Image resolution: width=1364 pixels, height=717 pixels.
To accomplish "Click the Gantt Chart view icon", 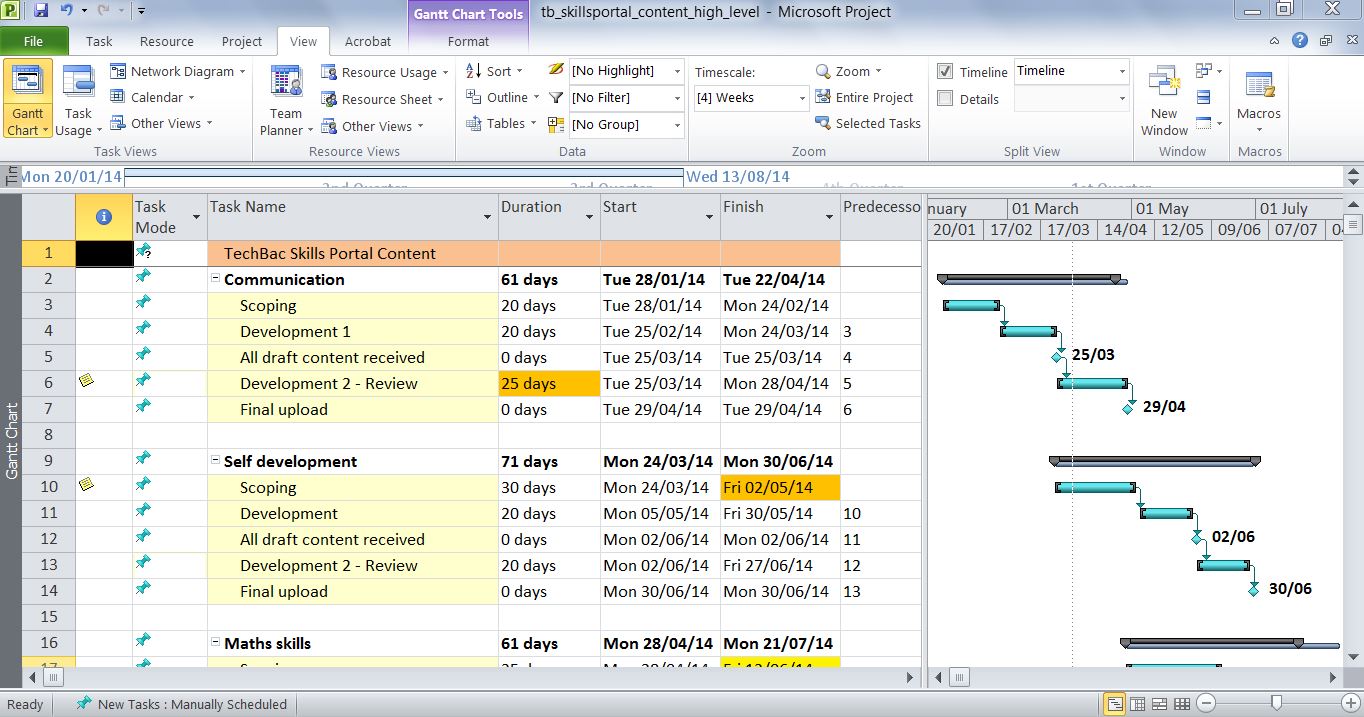I will (x=28, y=100).
